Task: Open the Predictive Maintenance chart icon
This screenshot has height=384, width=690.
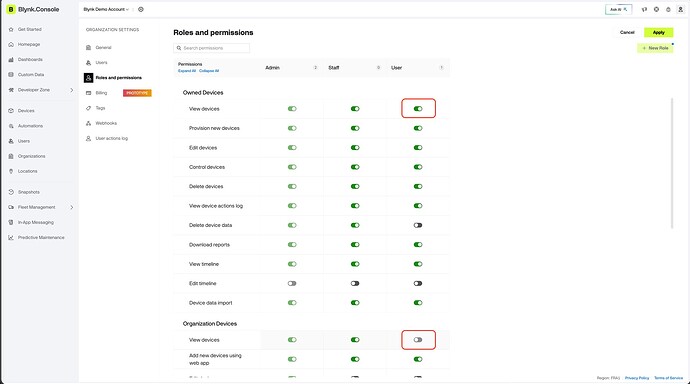Action: click(x=11, y=238)
